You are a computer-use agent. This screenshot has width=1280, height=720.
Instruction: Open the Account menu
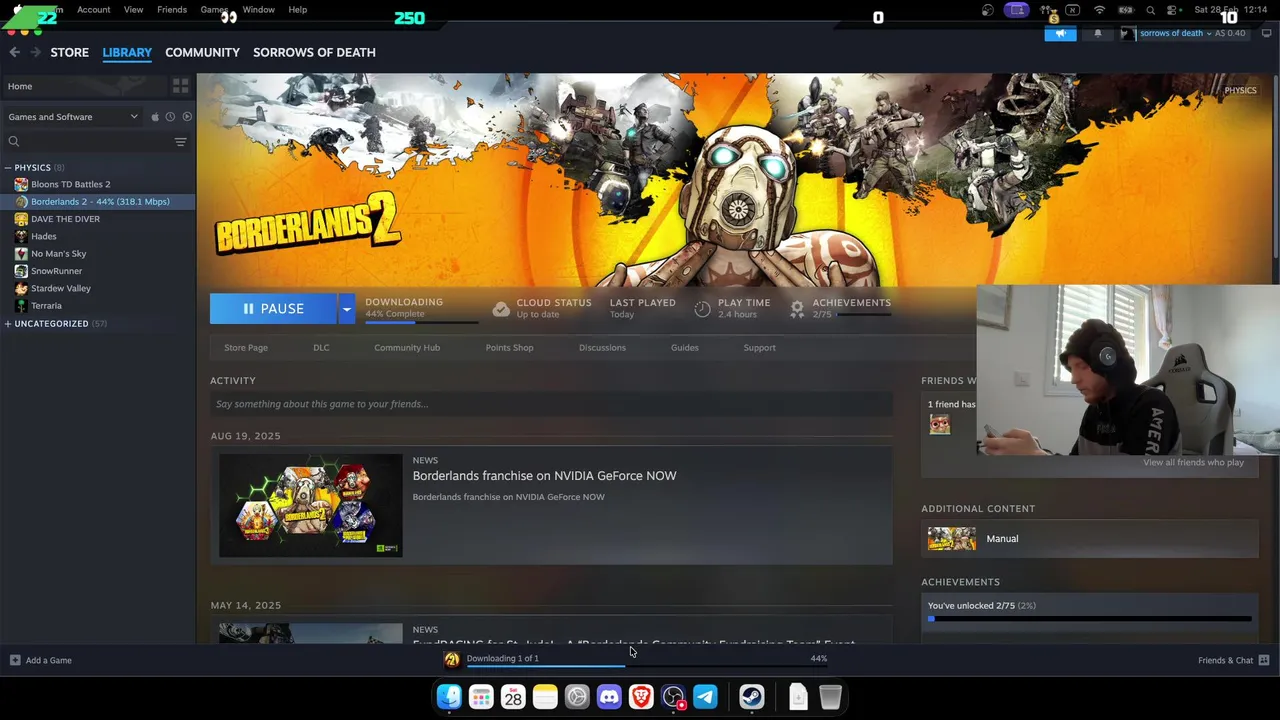coord(94,9)
